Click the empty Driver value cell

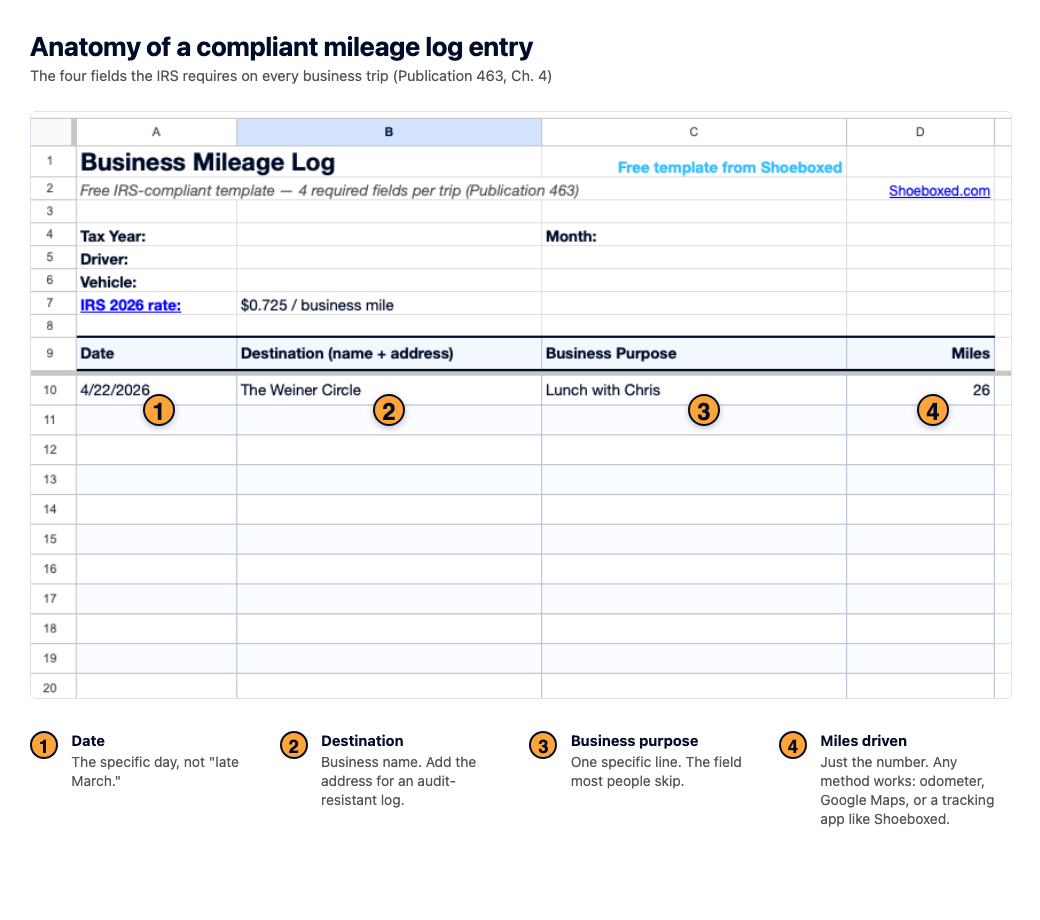point(389,259)
